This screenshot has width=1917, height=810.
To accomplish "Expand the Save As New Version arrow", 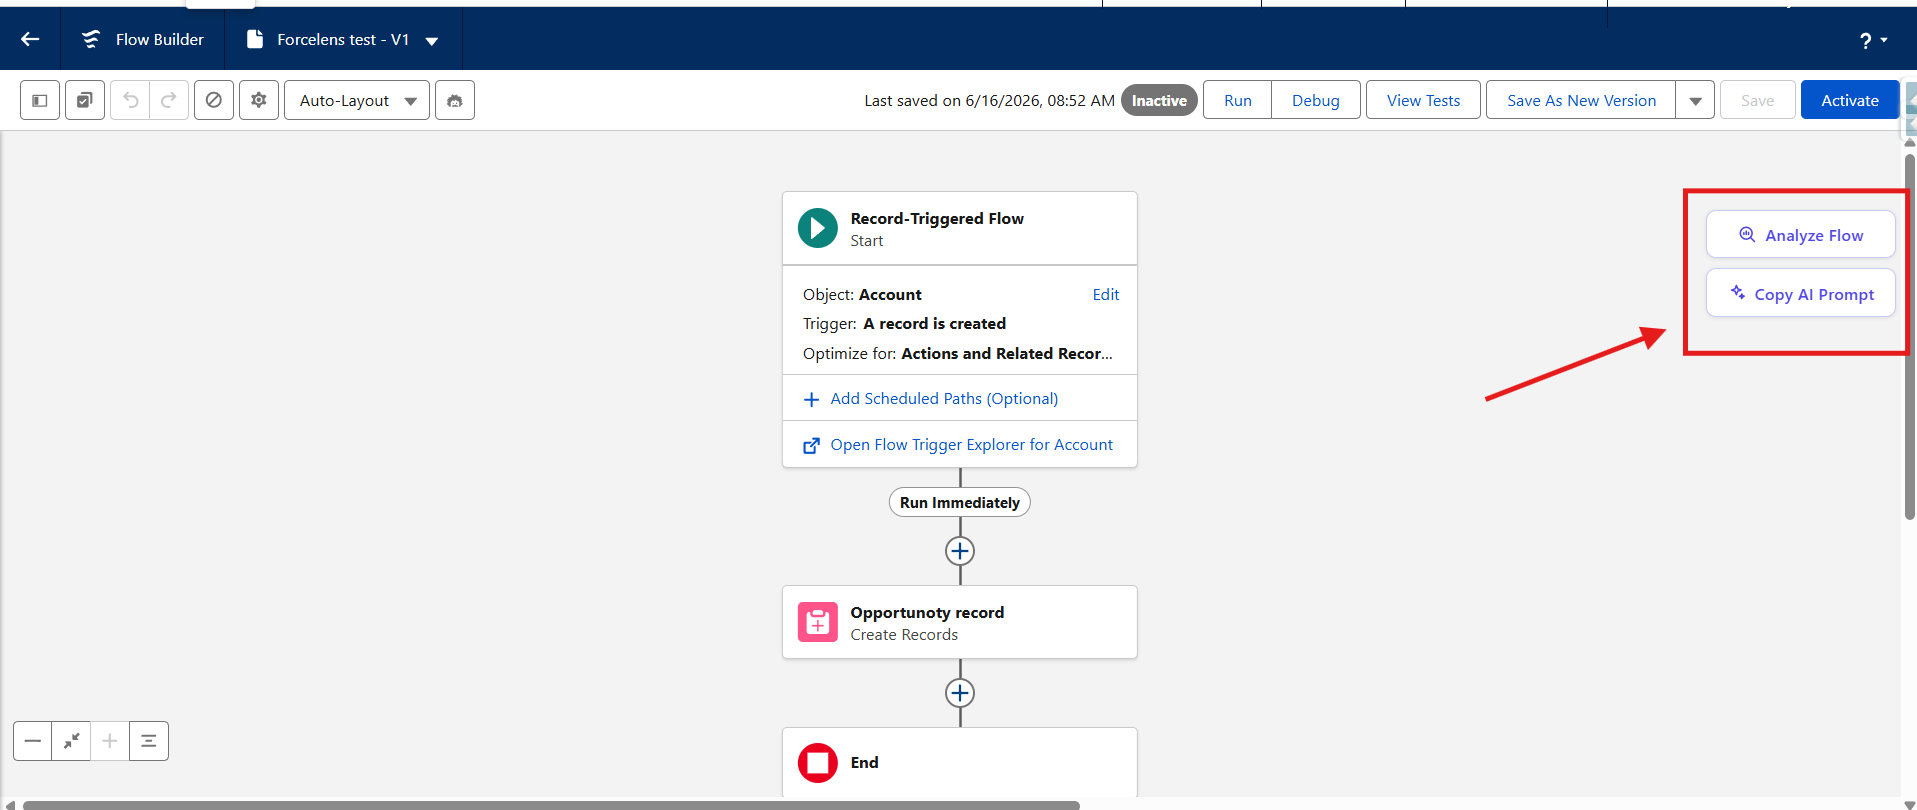I will tap(1696, 100).
